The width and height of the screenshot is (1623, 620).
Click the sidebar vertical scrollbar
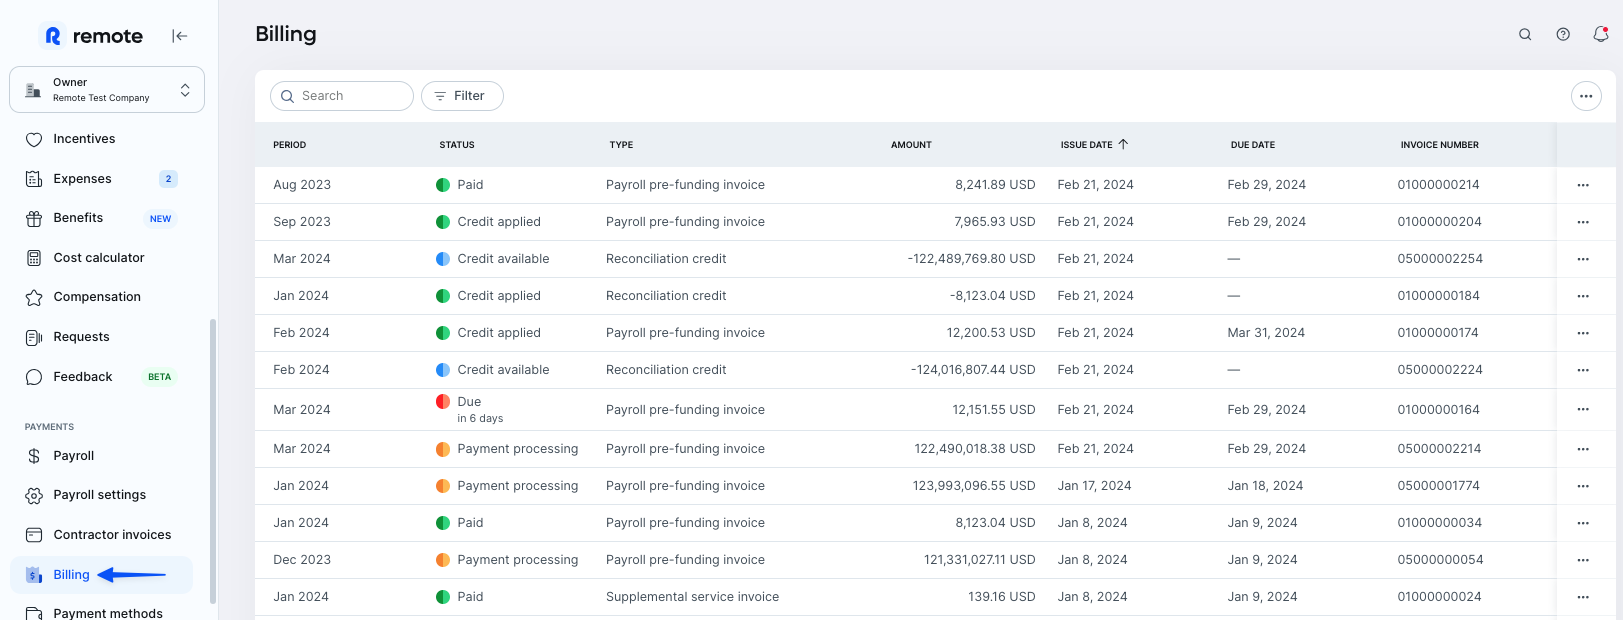(x=212, y=460)
